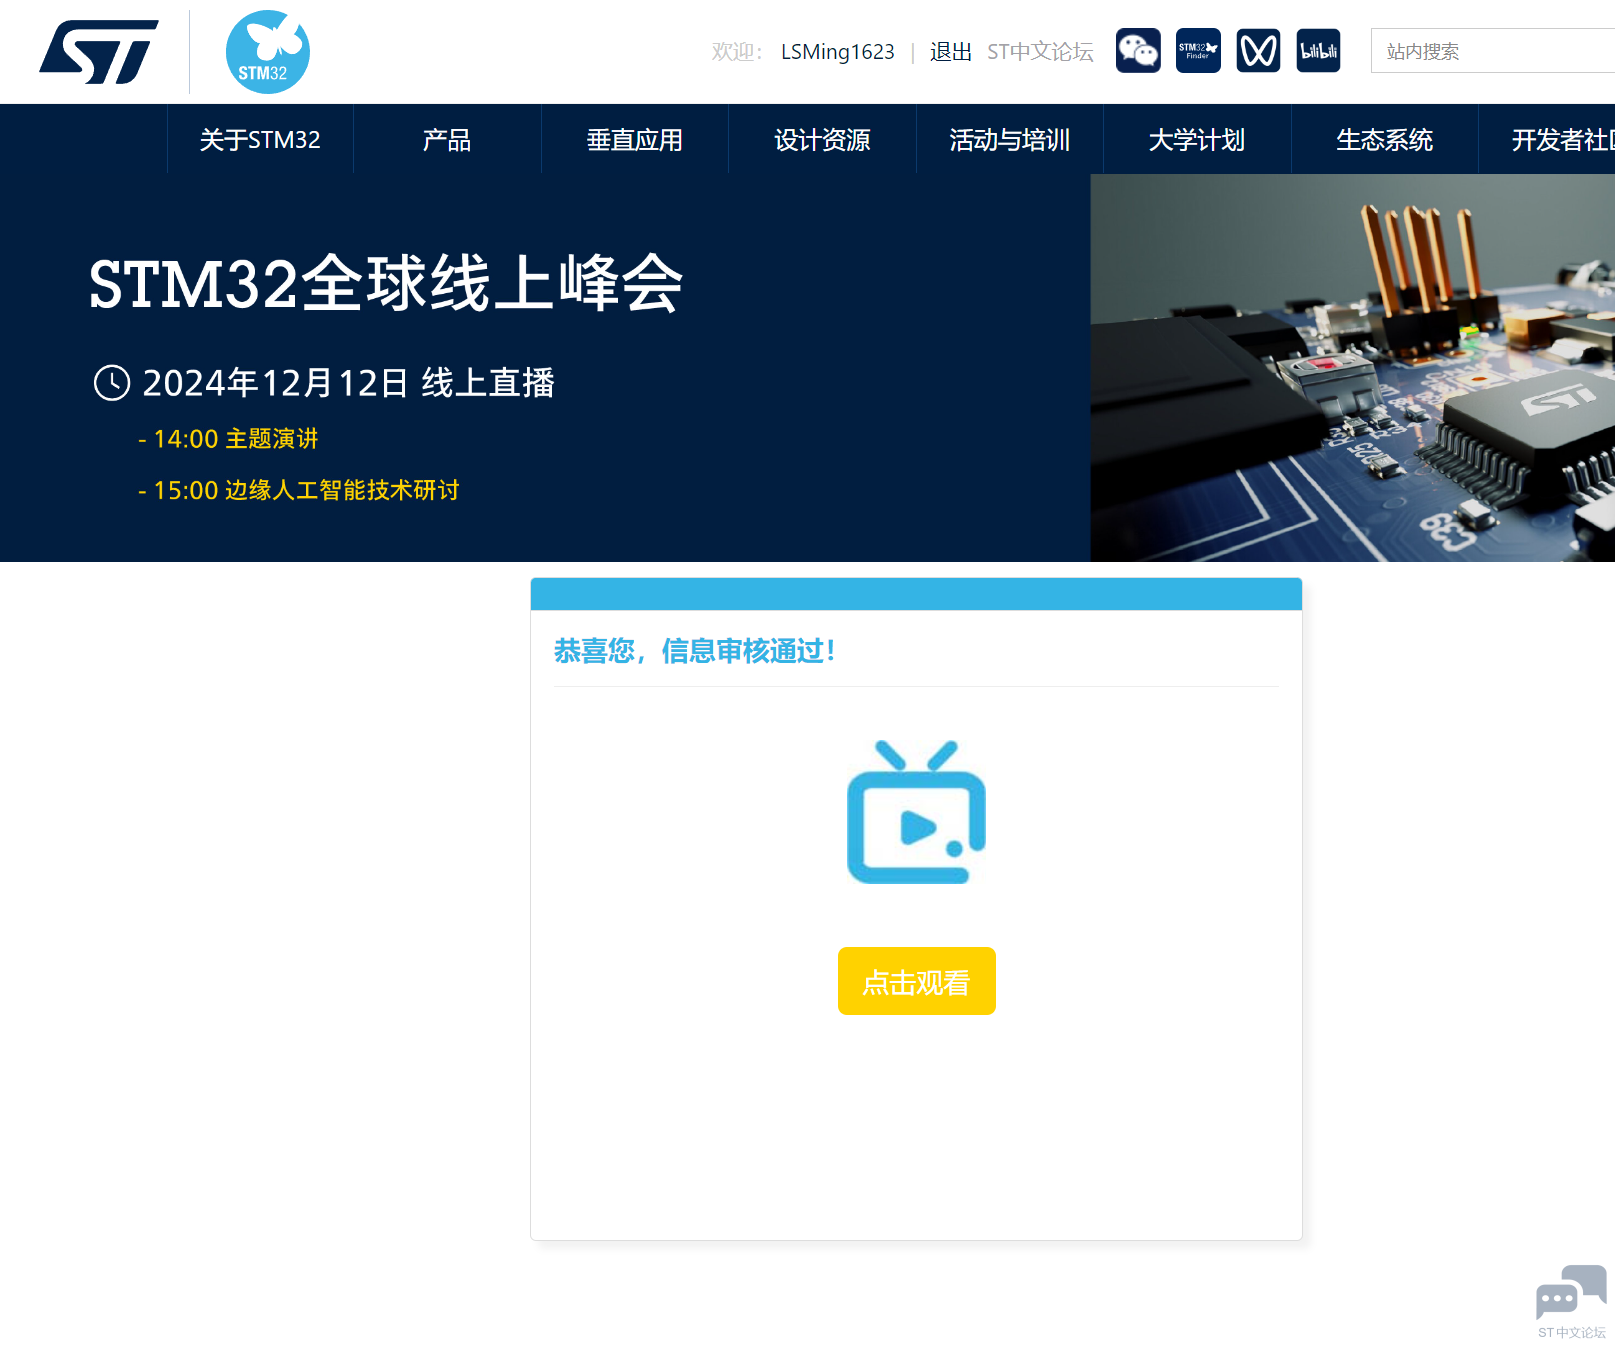
Task: Click the ST company logo
Action: point(99,52)
